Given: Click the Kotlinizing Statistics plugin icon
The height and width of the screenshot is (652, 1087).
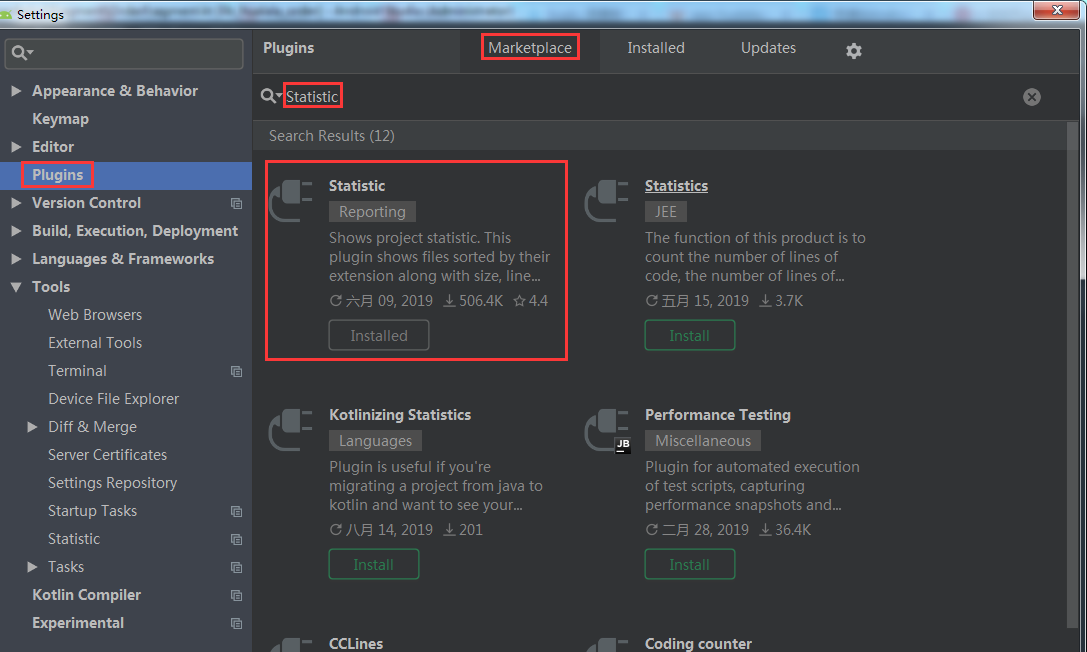Looking at the screenshot, I should (290, 430).
